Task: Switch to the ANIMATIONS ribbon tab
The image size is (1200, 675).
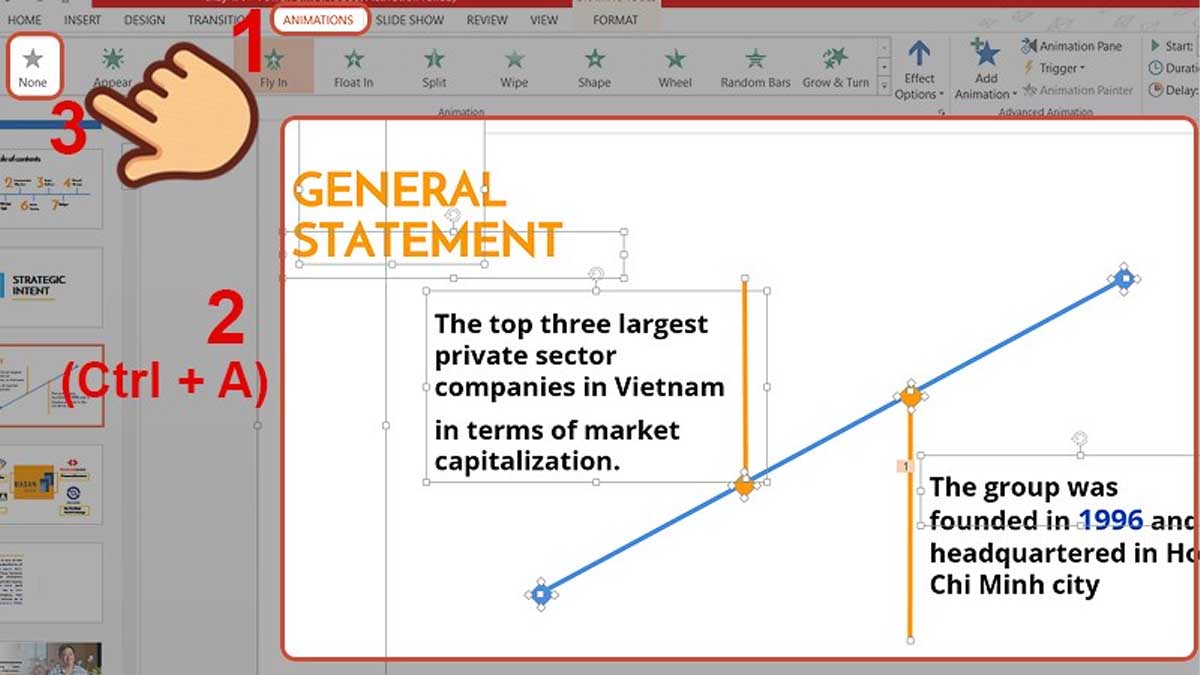Action: click(319, 18)
